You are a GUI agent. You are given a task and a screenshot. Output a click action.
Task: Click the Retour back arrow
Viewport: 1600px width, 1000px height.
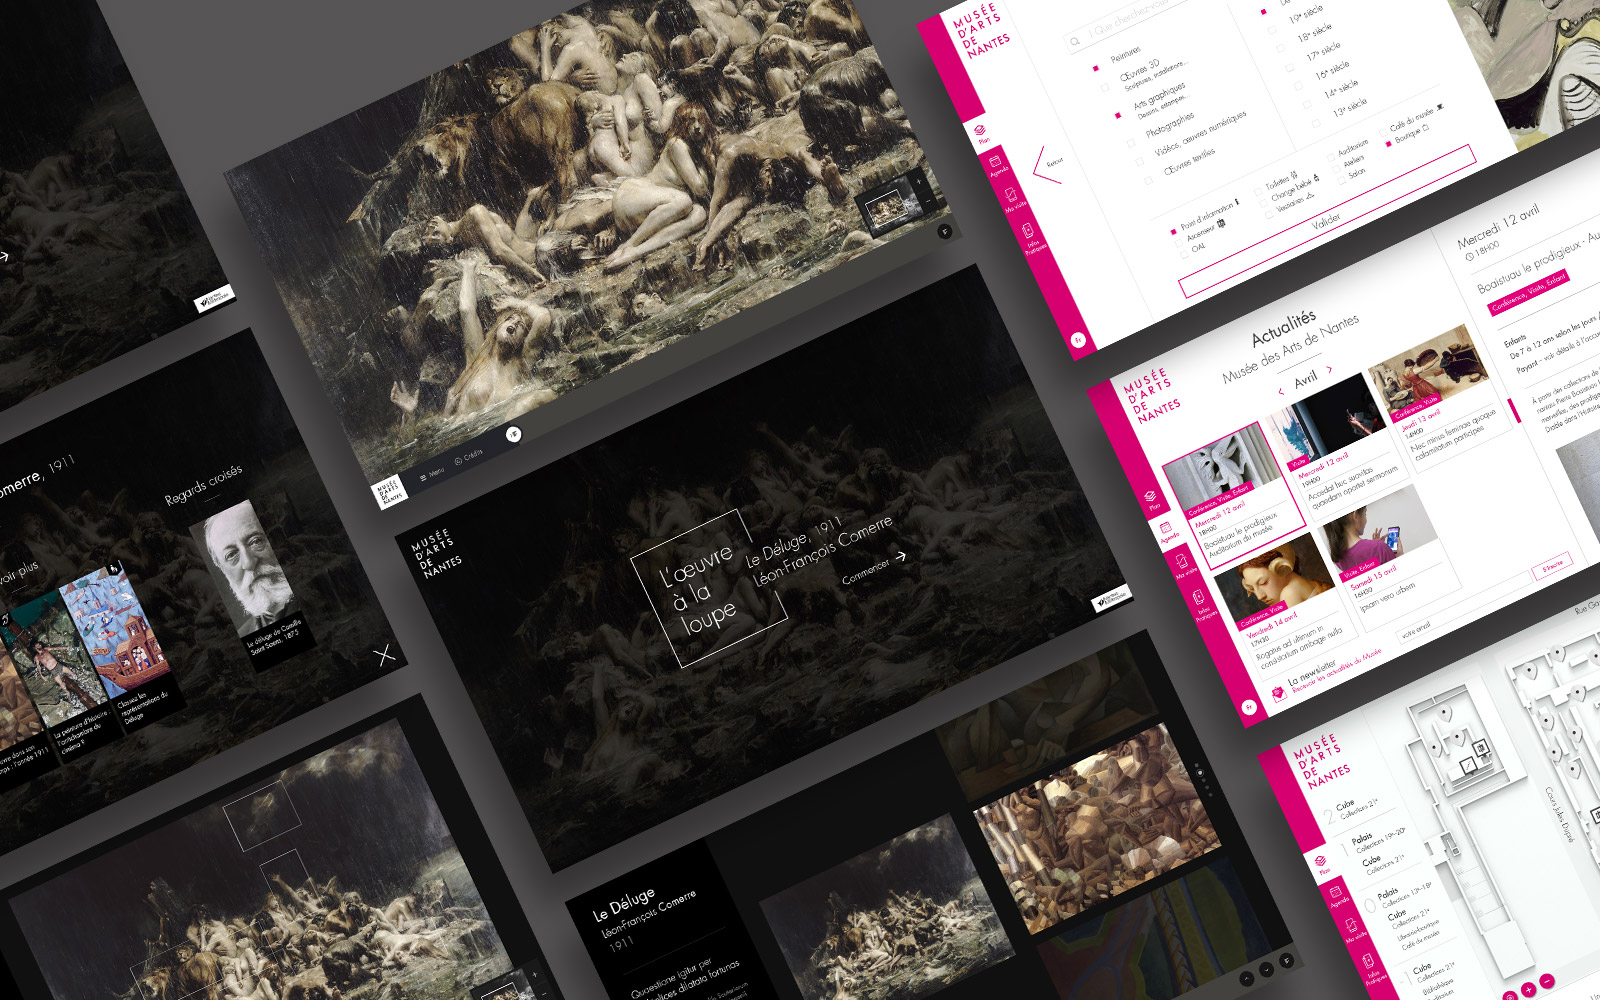coord(1047,166)
